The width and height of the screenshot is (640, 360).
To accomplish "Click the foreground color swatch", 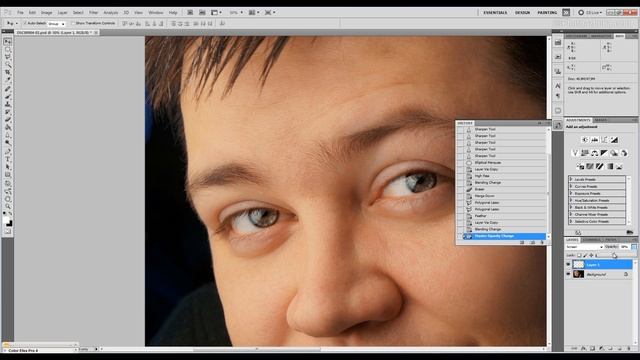I will coord(6,220).
